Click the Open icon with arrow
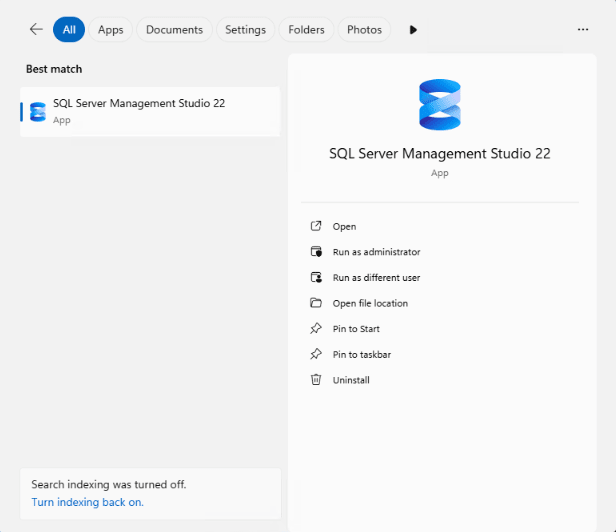Screen dimensions: 616x532 point(316,226)
